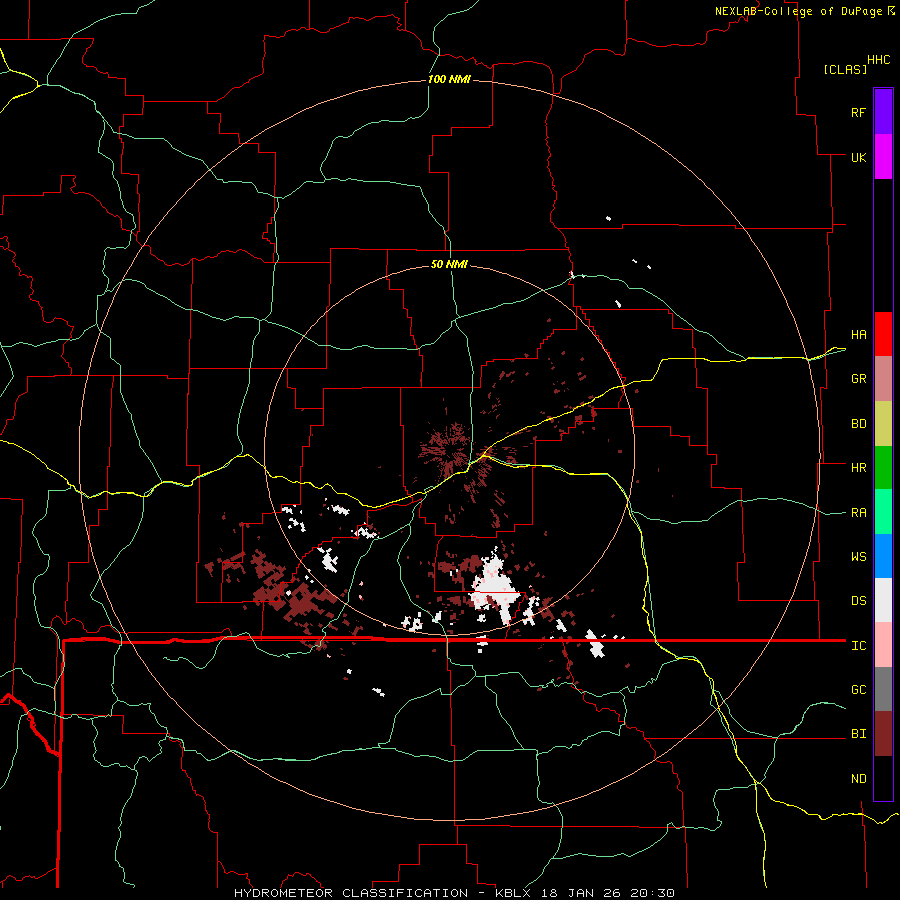Click the BD legend label
This screenshot has width=900, height=900.
pyautogui.click(x=858, y=424)
